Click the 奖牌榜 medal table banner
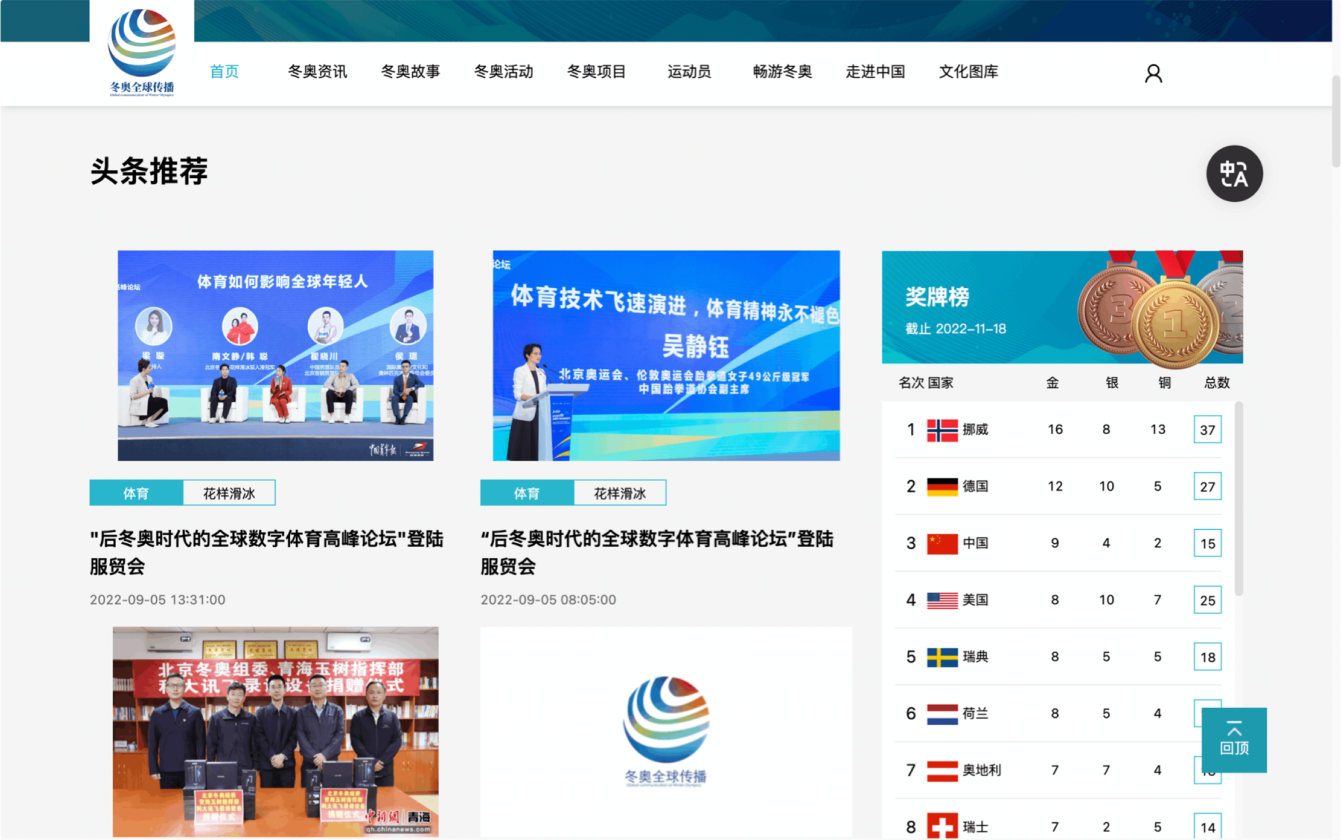Viewport: 1342px width, 840px height. (x=1062, y=307)
